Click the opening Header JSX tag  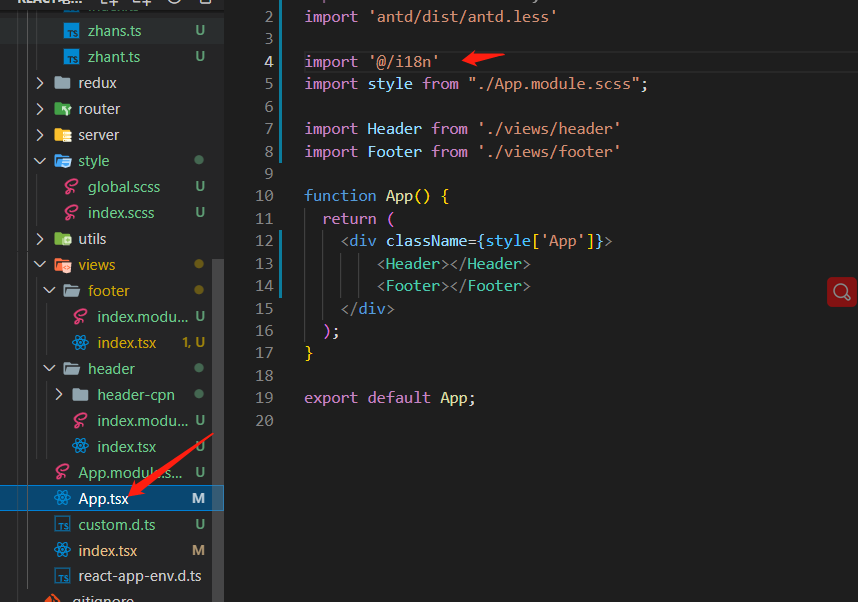pyautogui.click(x=413, y=264)
